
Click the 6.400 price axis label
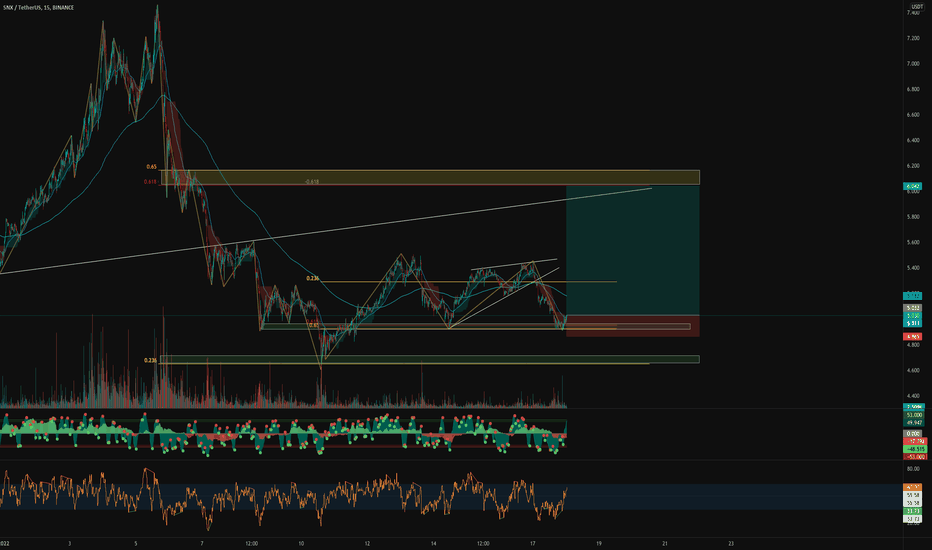(x=913, y=140)
